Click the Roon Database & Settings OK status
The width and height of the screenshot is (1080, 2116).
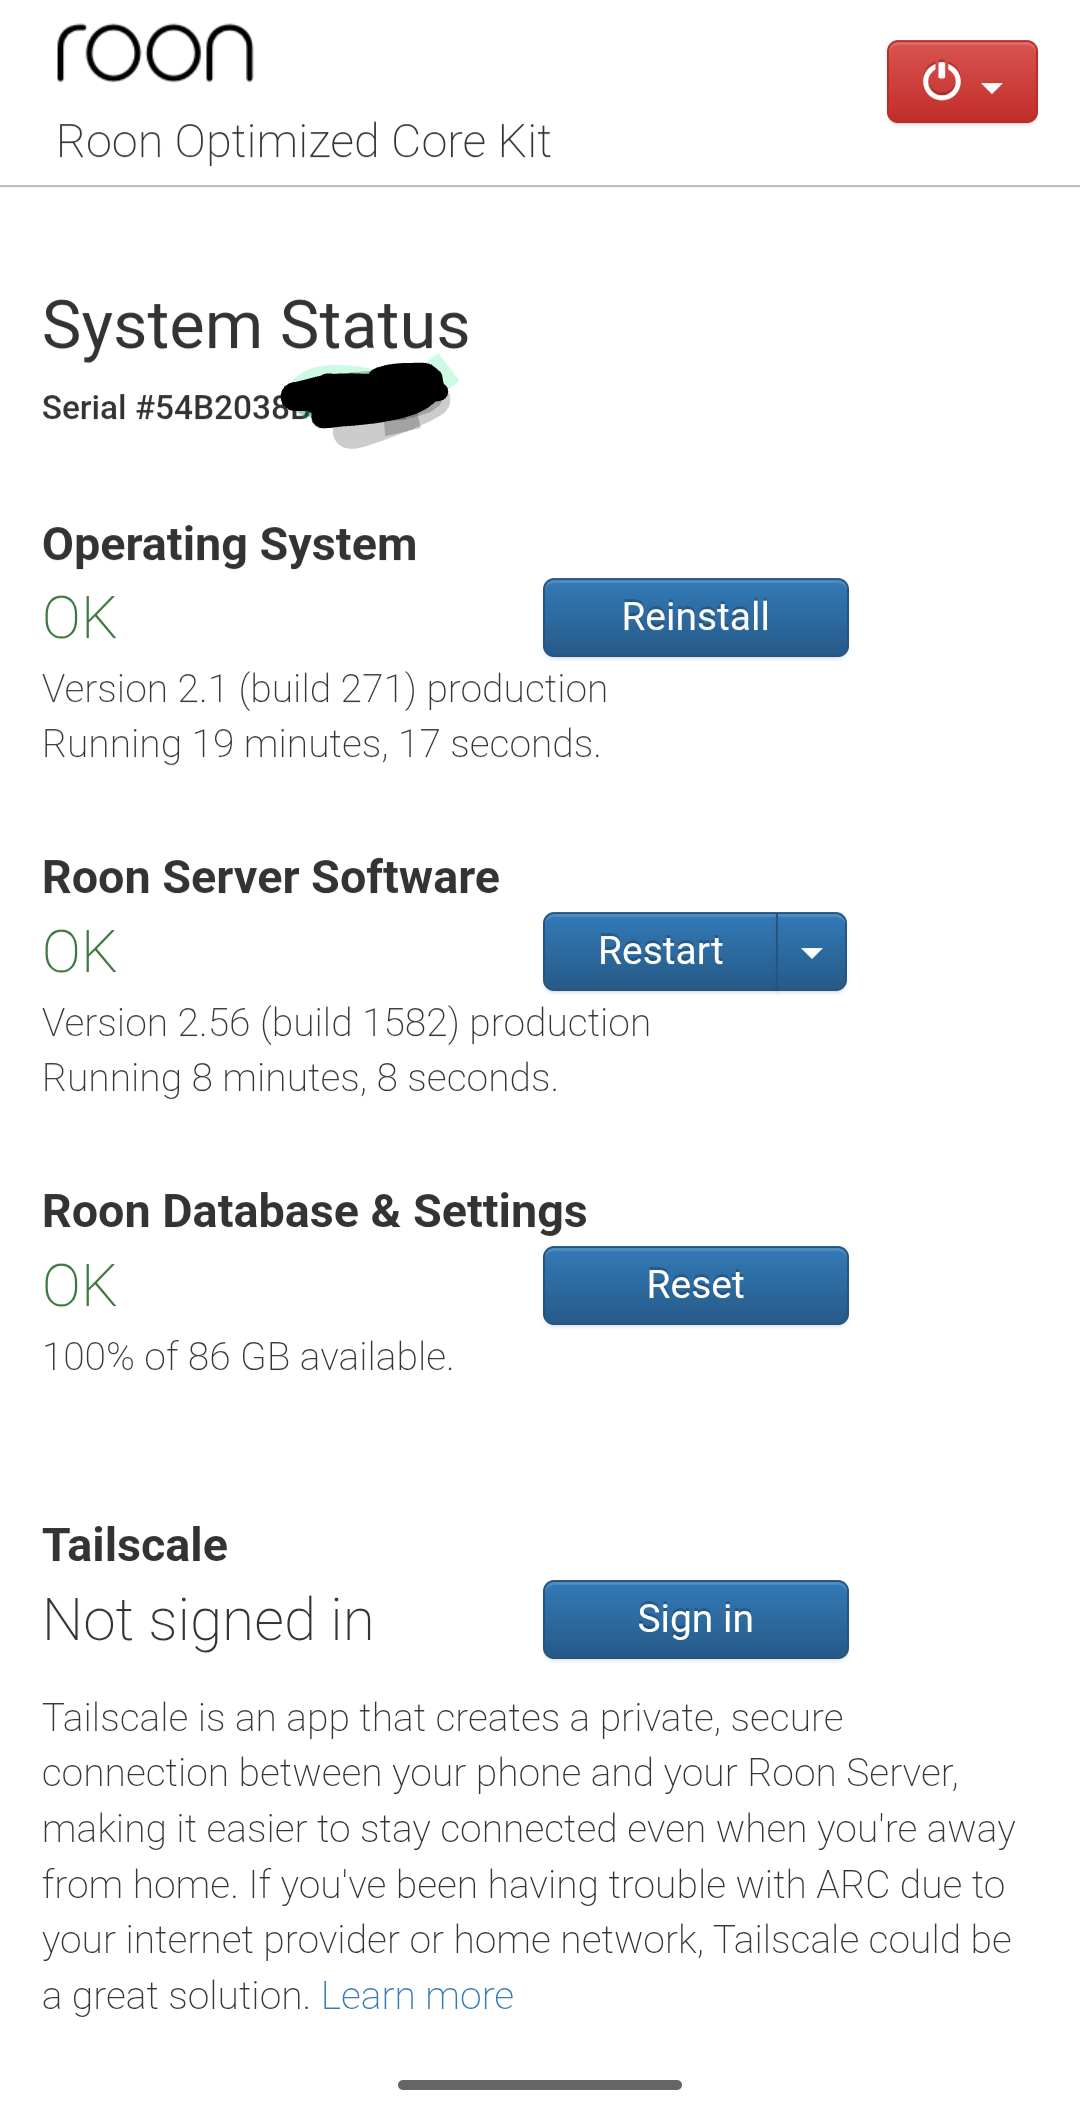(x=80, y=1286)
